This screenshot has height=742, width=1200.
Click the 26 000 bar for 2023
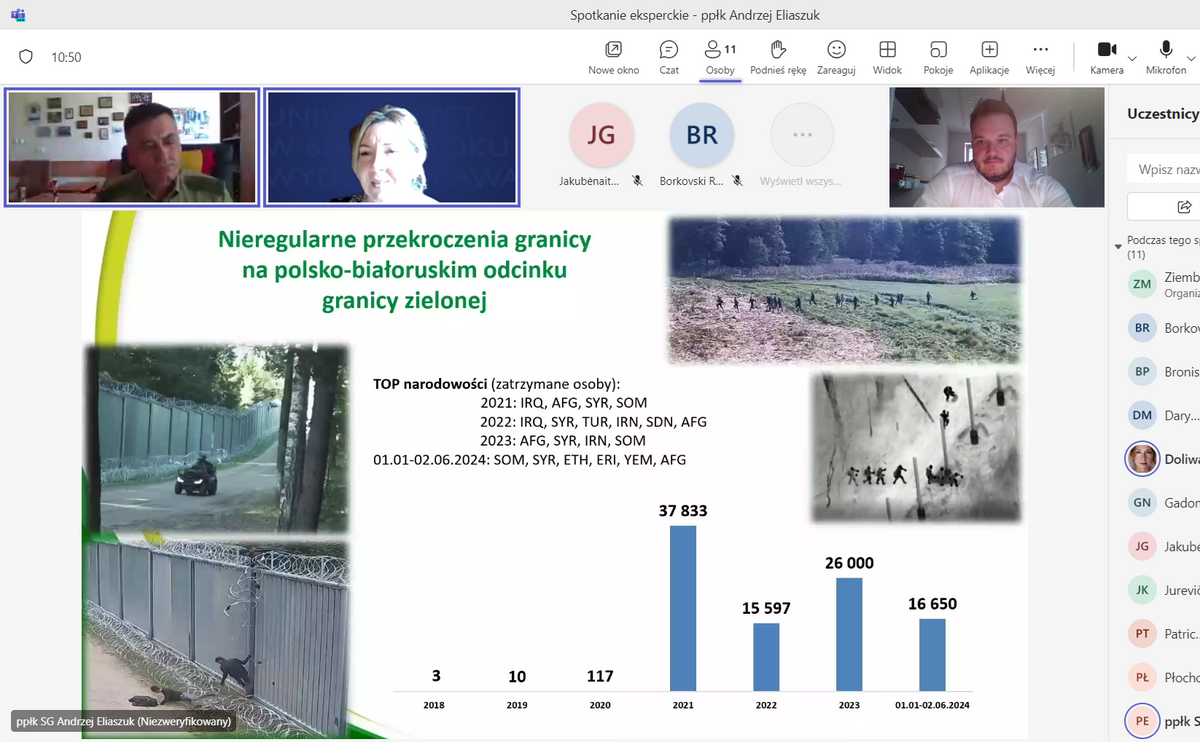point(849,634)
